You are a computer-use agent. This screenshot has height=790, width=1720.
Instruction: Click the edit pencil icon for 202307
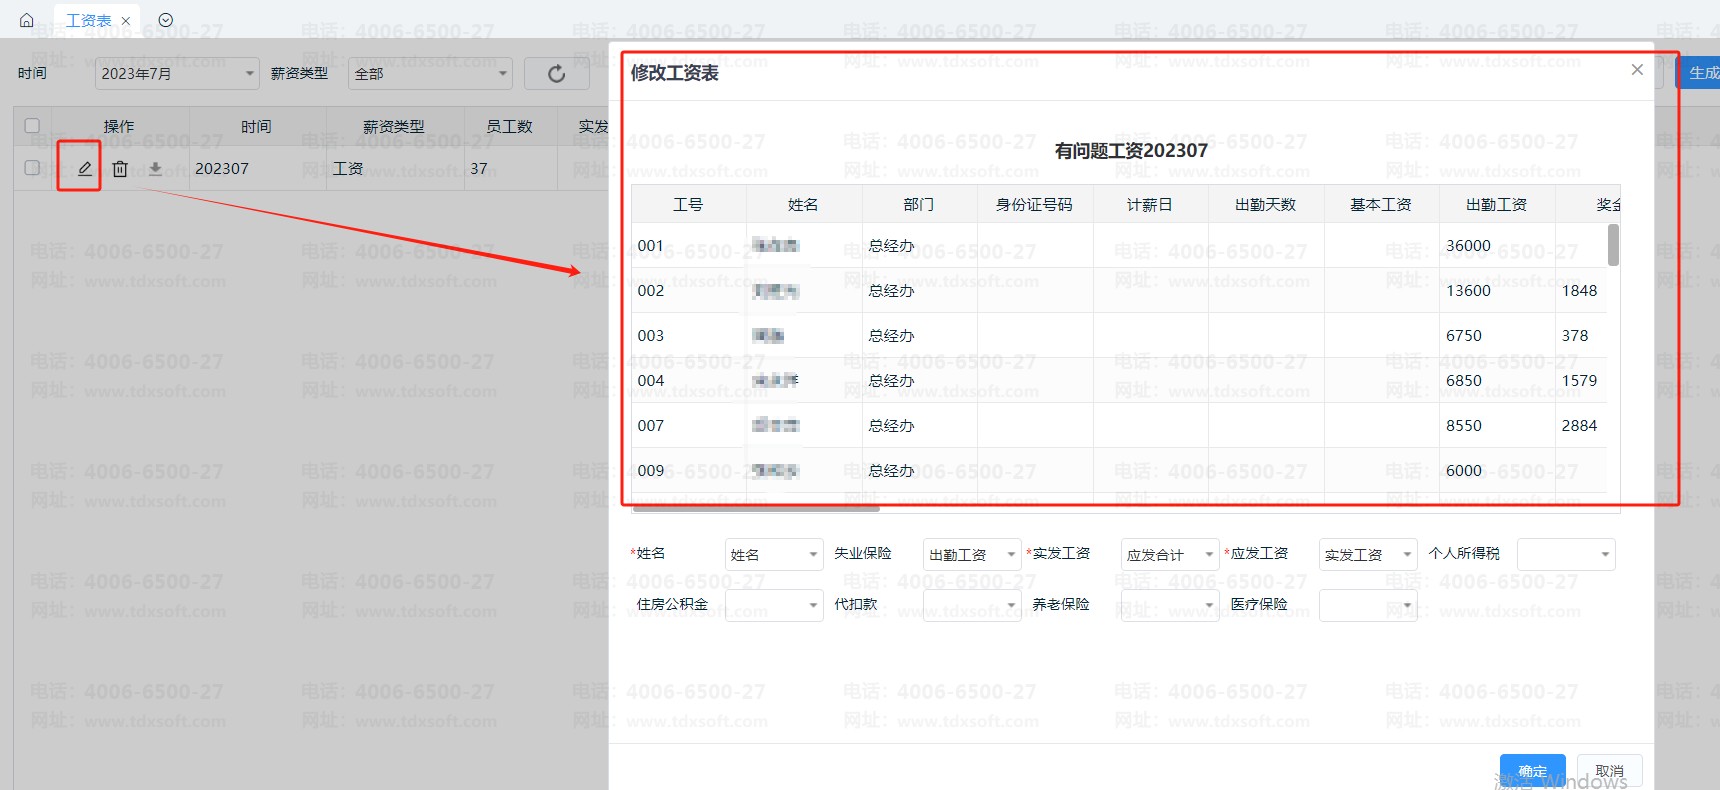pos(85,168)
